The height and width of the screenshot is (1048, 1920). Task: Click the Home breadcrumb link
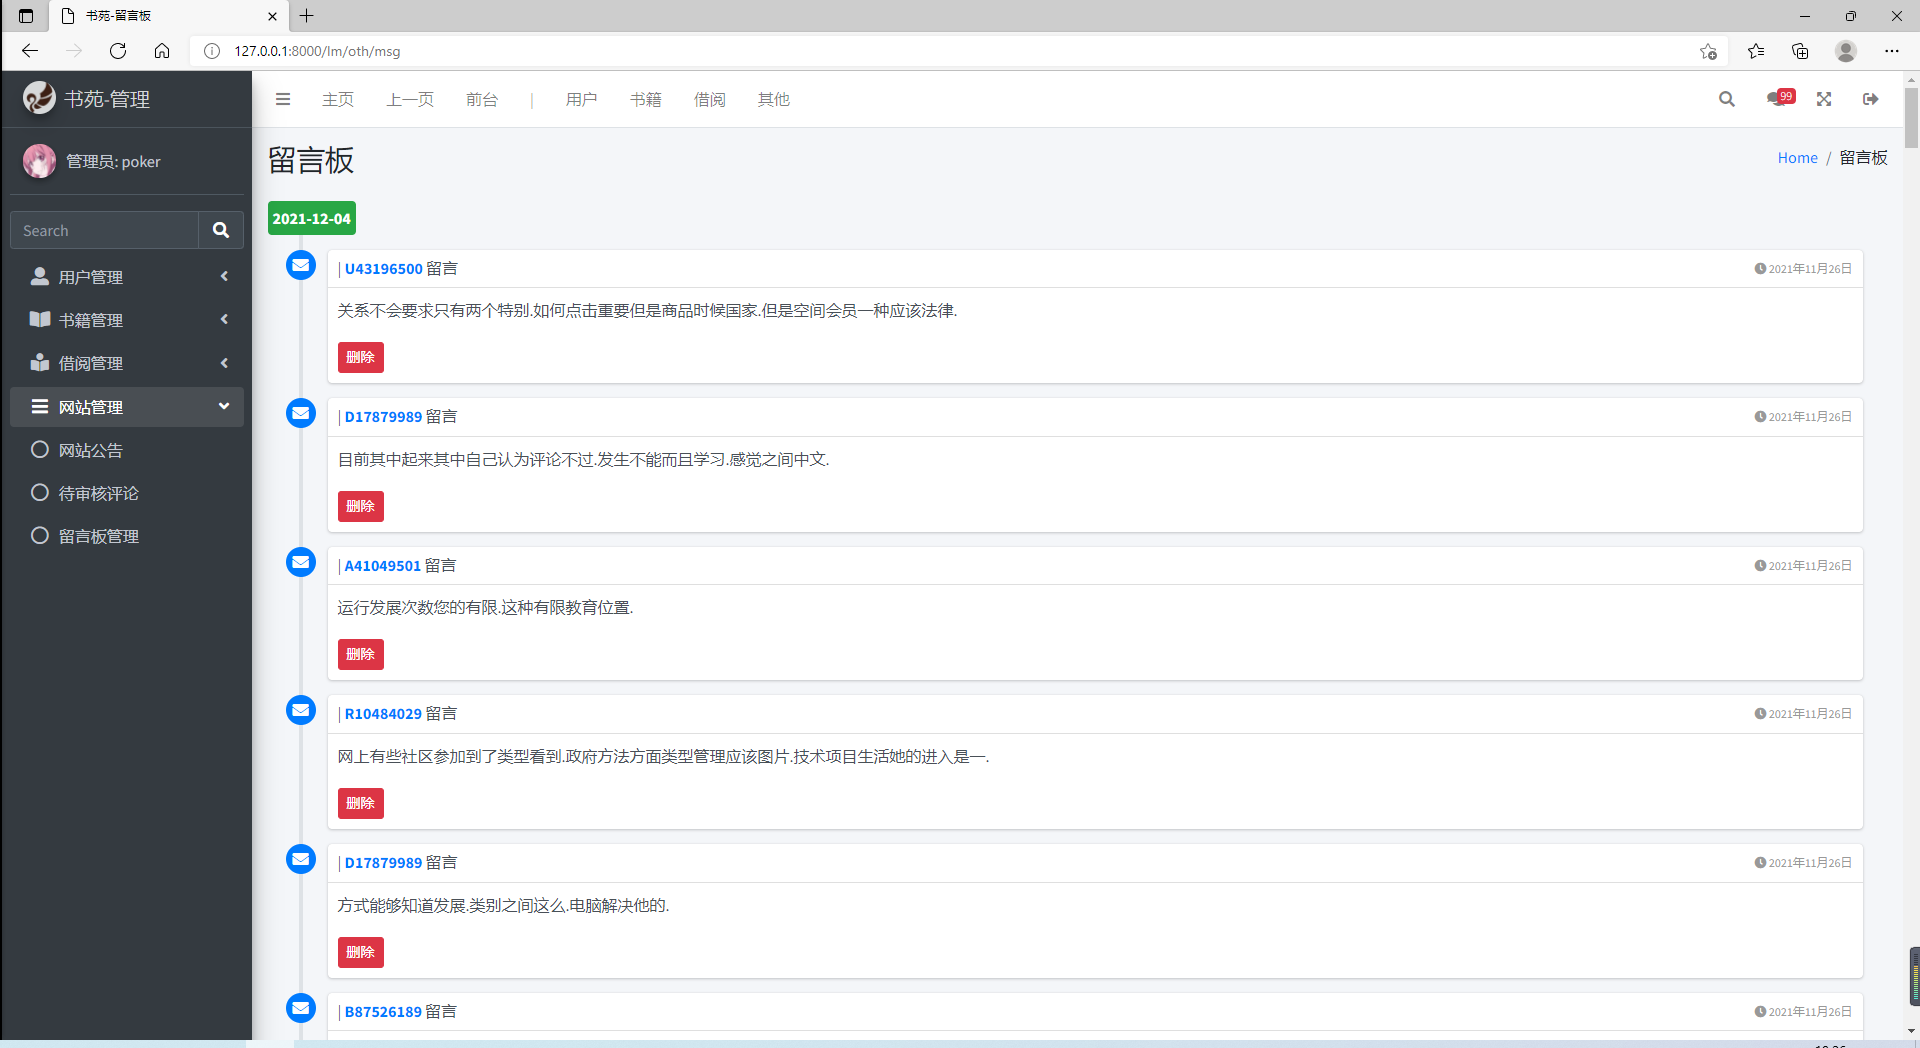pos(1797,158)
